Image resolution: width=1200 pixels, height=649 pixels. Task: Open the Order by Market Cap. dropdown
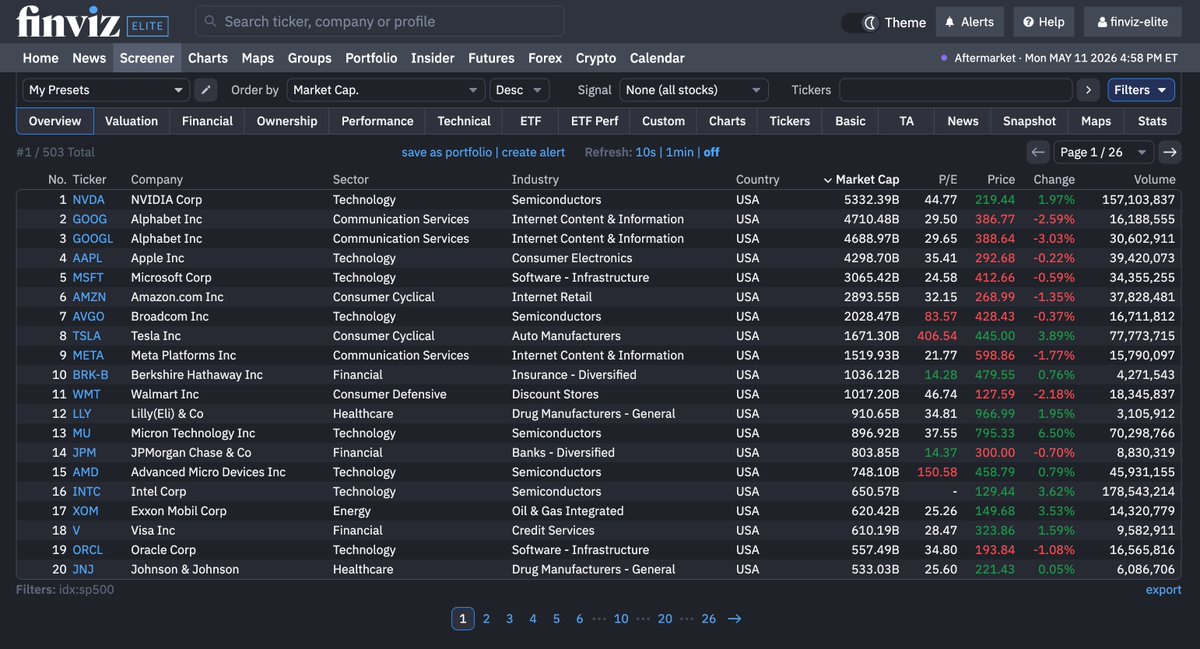[x=385, y=90]
